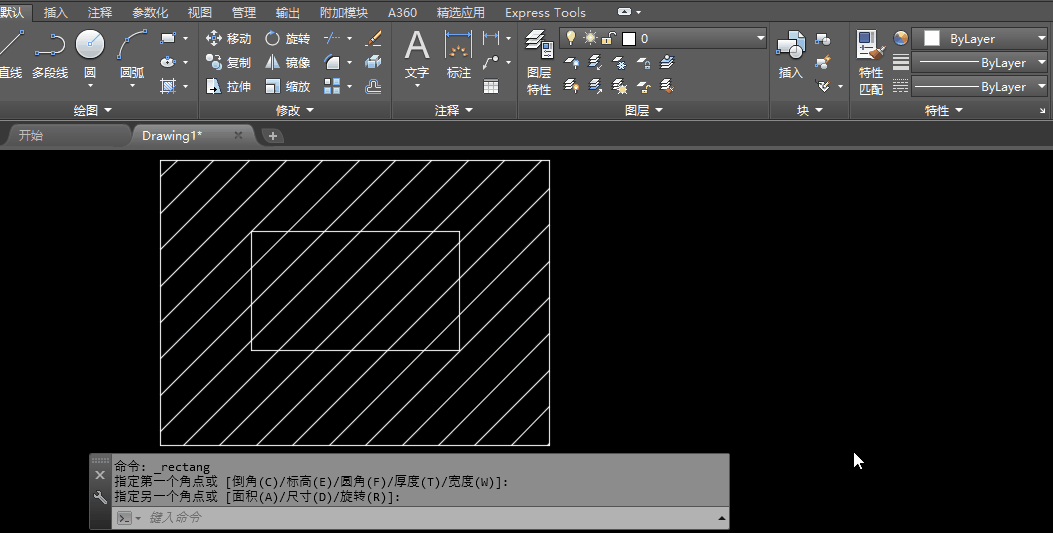The width and height of the screenshot is (1053, 533).
Task: Choose the Mirror (镜像) tool
Action: point(287,62)
